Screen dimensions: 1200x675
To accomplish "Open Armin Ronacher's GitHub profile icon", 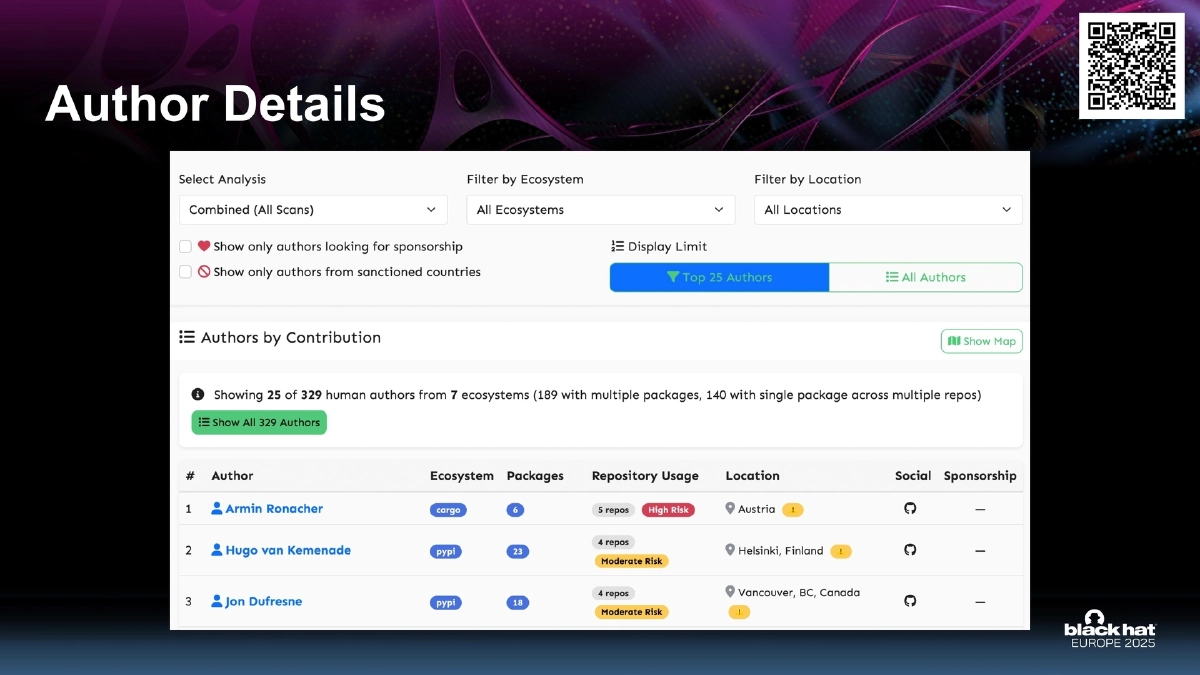I will click(910, 509).
